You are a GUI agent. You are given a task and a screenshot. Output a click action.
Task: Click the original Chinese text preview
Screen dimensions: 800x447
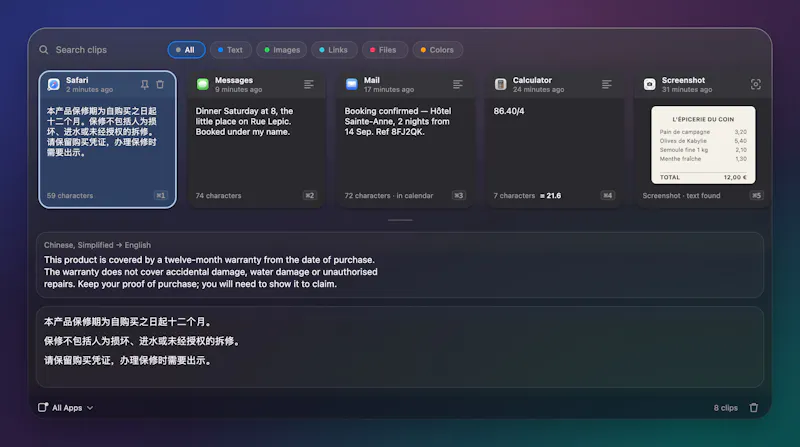(x=142, y=341)
